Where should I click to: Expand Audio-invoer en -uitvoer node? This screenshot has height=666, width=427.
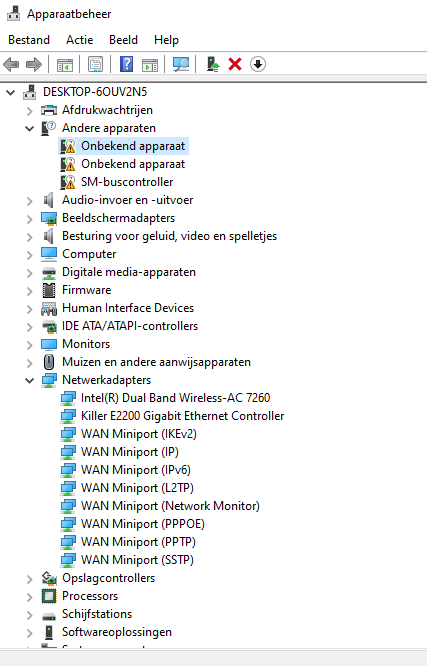point(29,200)
